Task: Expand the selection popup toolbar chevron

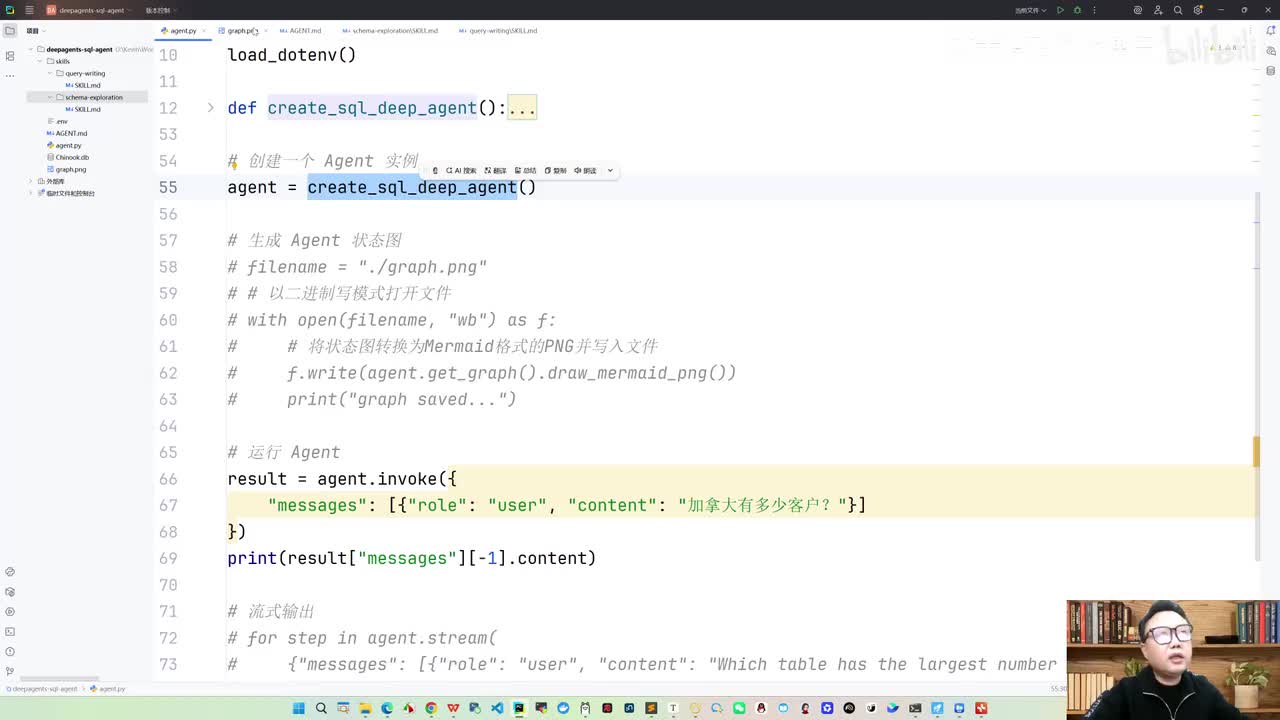Action: point(610,171)
